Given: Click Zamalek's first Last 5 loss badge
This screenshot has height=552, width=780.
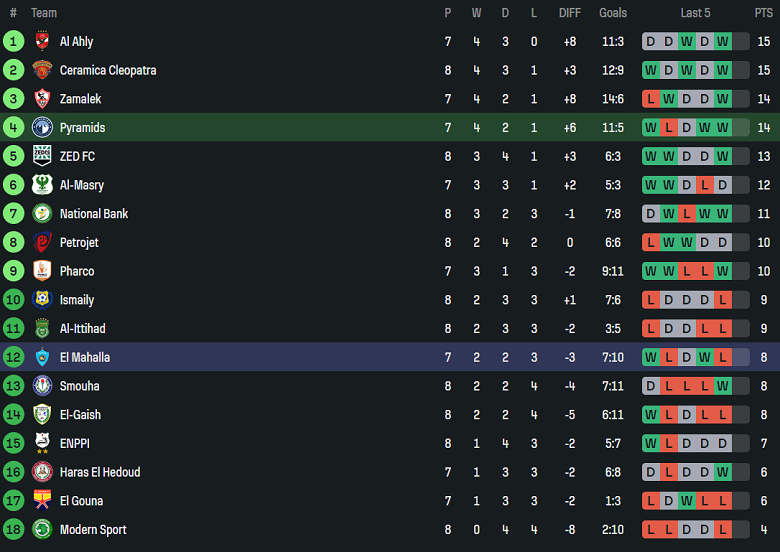Looking at the screenshot, I should pos(651,99).
